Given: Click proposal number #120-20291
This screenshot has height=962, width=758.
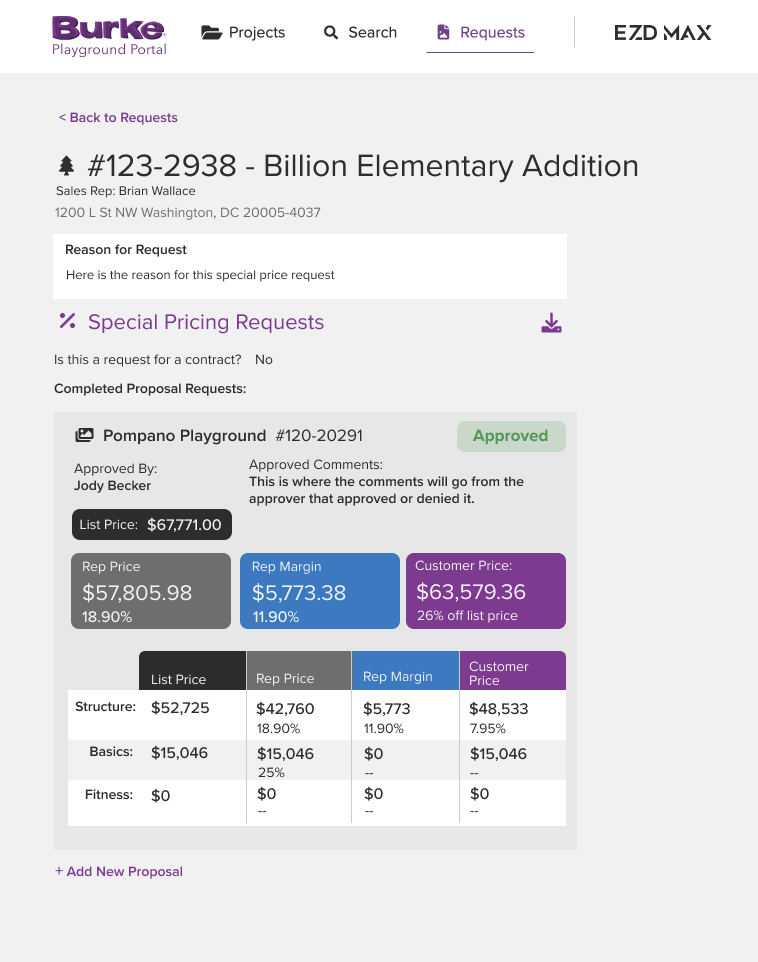Looking at the screenshot, I should pos(319,436).
